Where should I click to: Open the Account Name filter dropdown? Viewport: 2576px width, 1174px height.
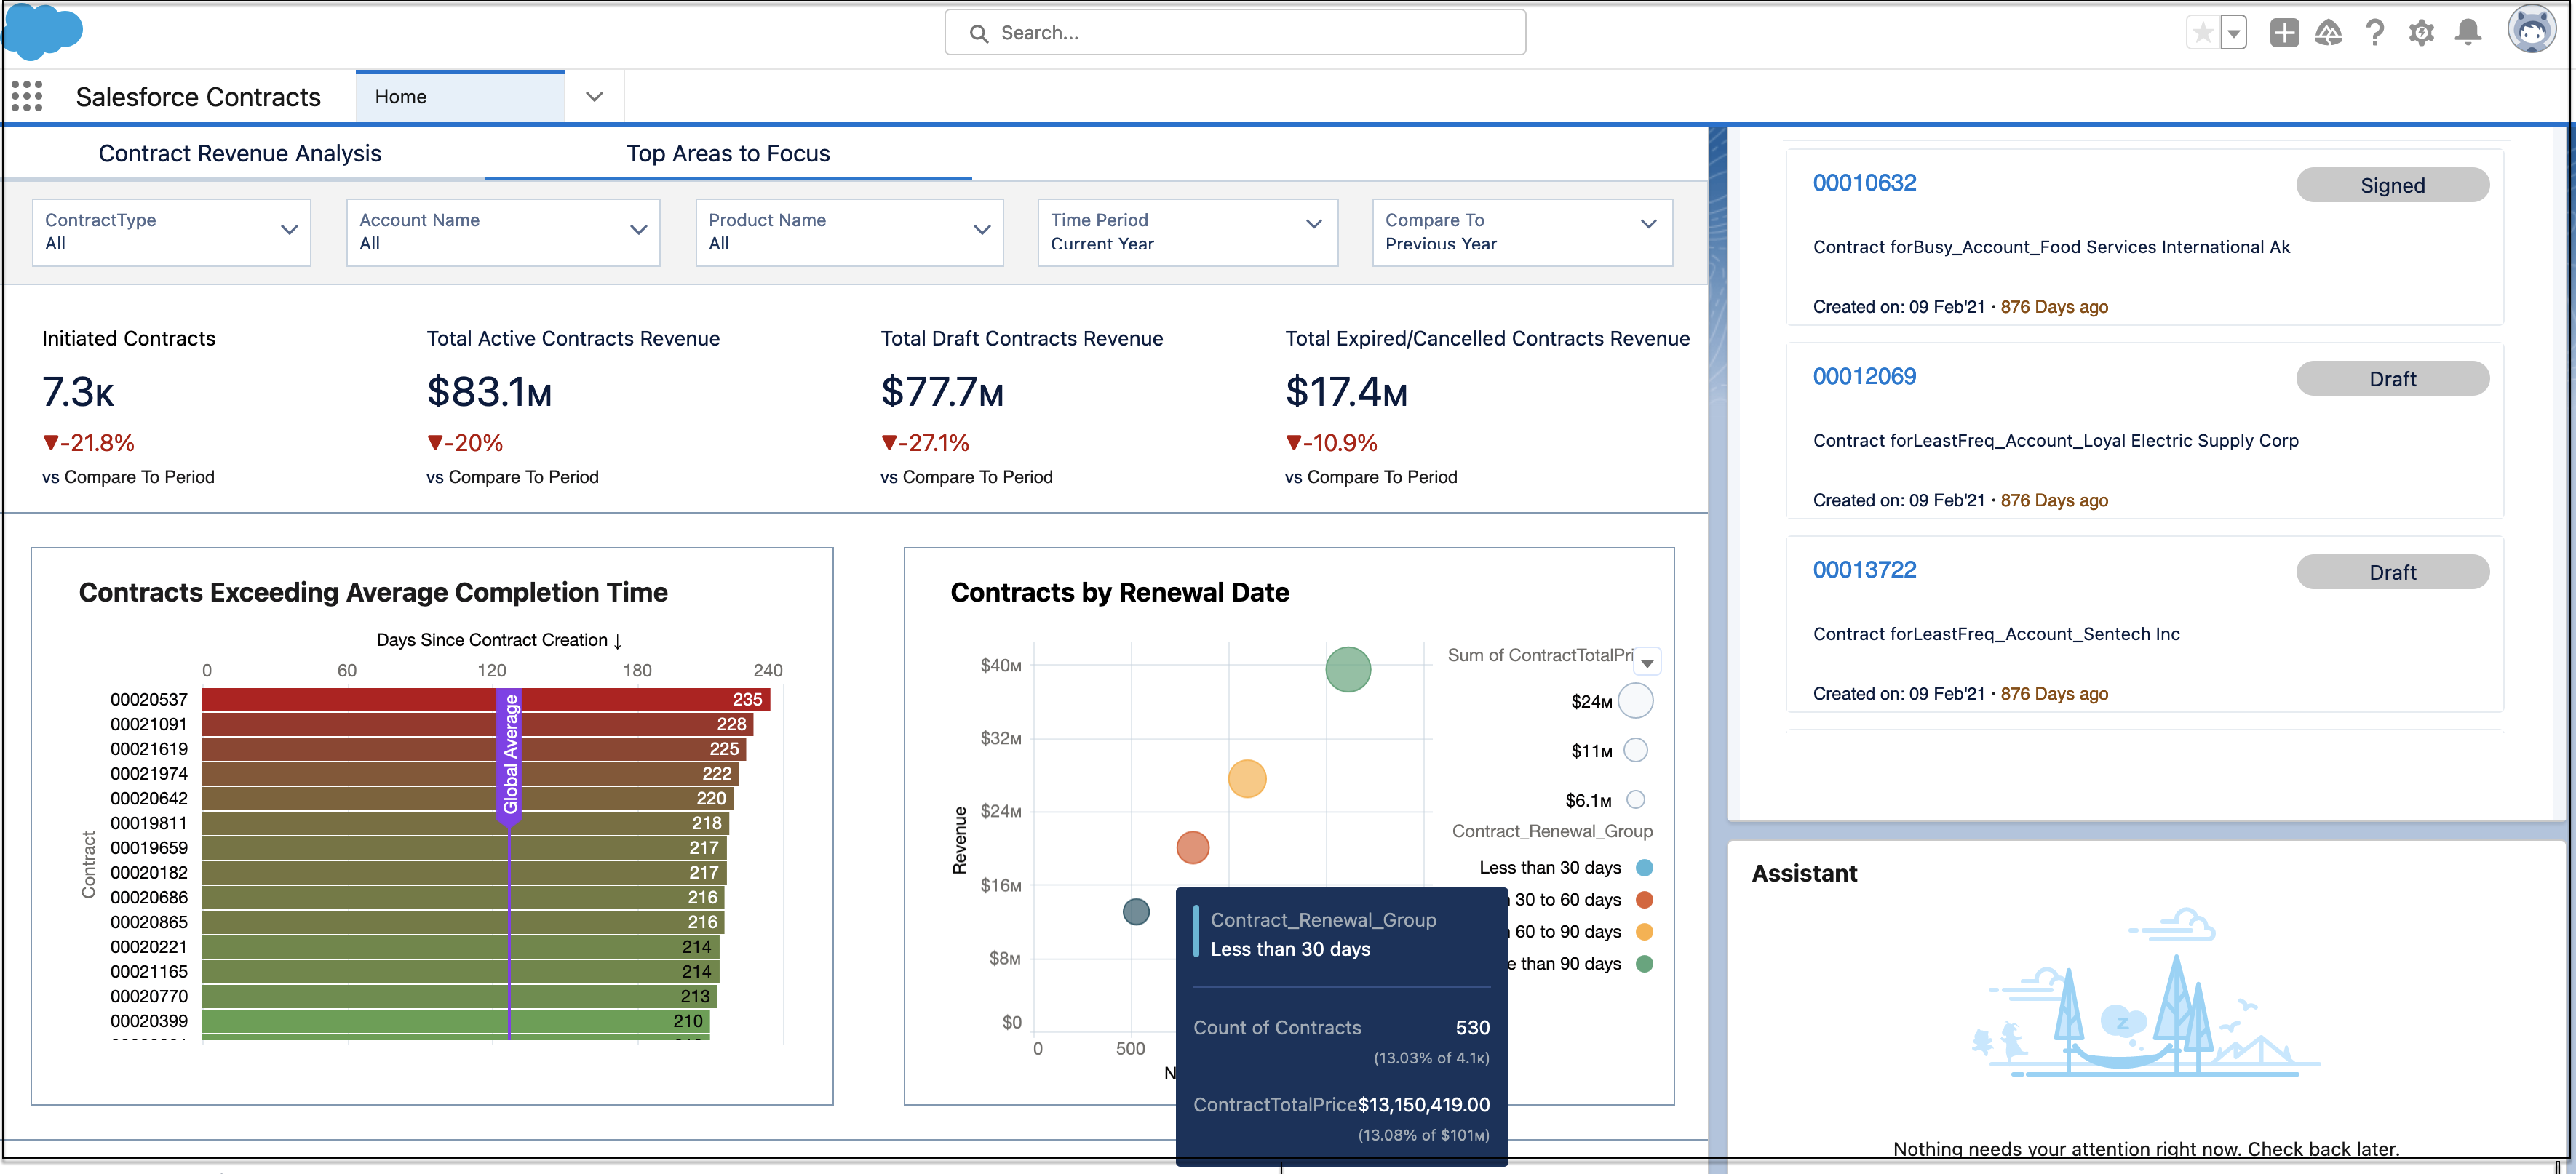[503, 232]
